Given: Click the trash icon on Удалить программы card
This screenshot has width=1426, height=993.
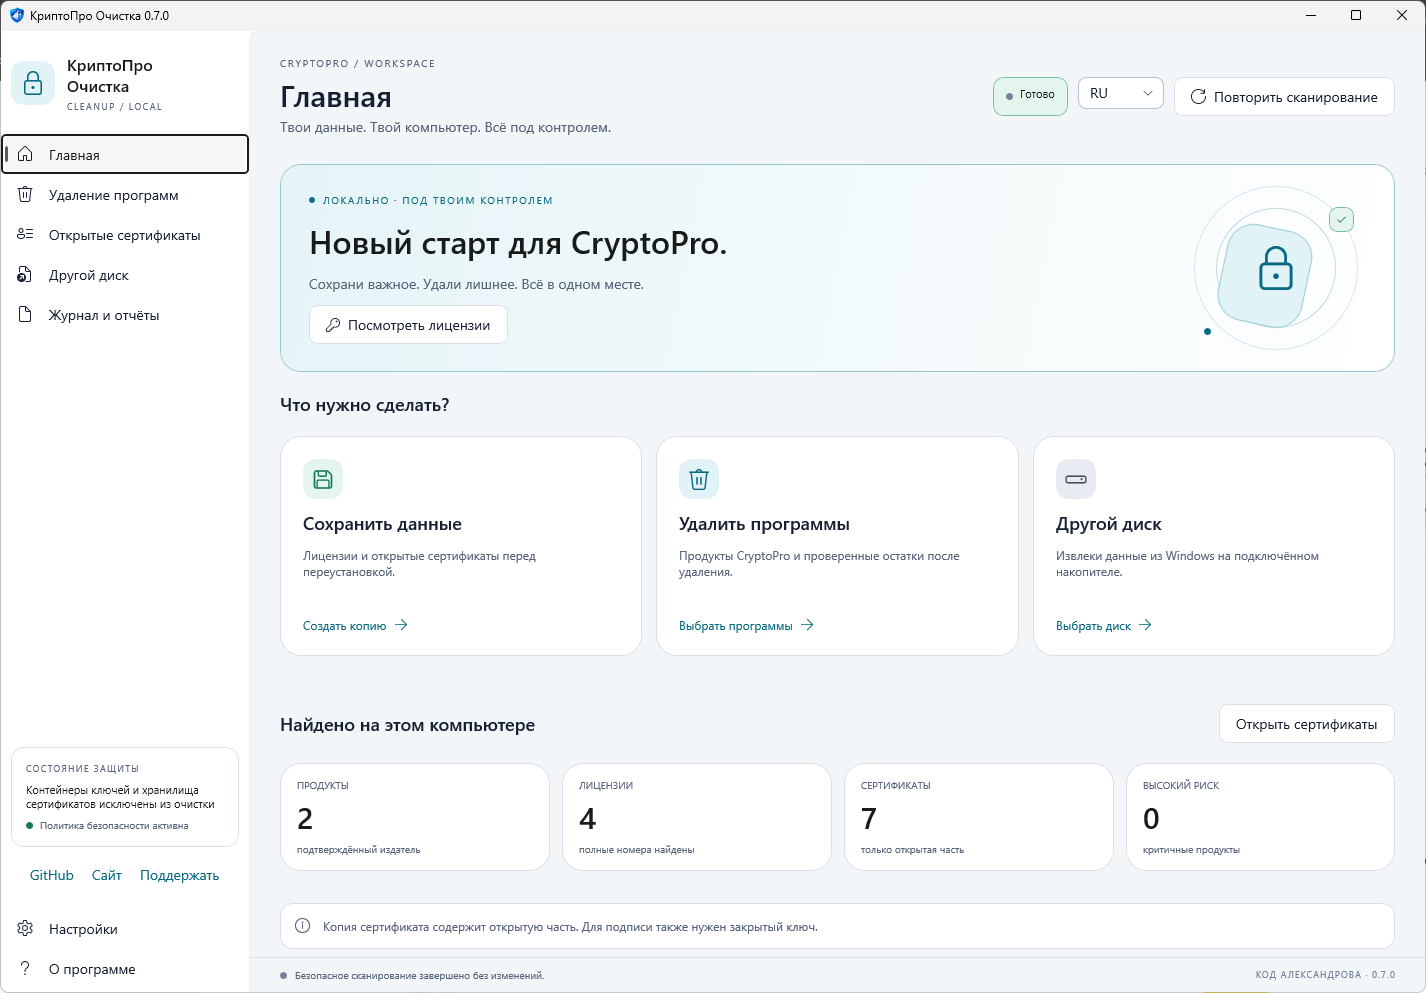Looking at the screenshot, I should click(x=699, y=479).
